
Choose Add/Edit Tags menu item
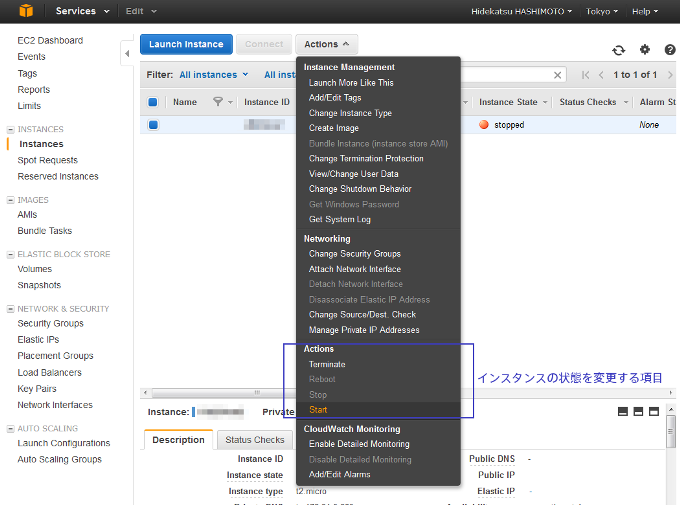[x=335, y=98]
